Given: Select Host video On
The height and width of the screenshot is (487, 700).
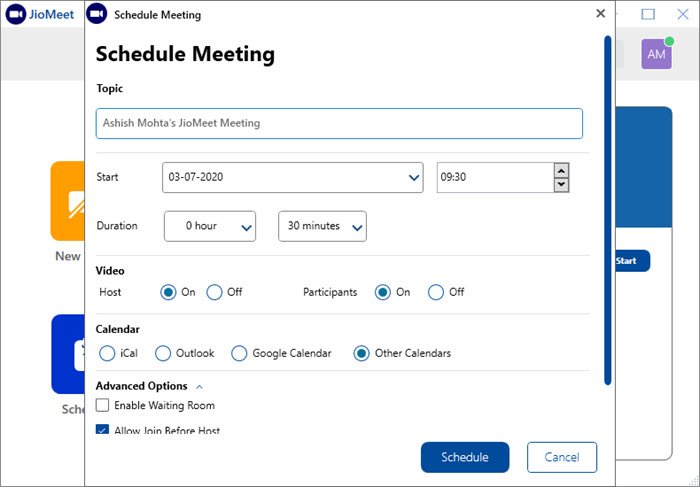Looking at the screenshot, I should (168, 292).
